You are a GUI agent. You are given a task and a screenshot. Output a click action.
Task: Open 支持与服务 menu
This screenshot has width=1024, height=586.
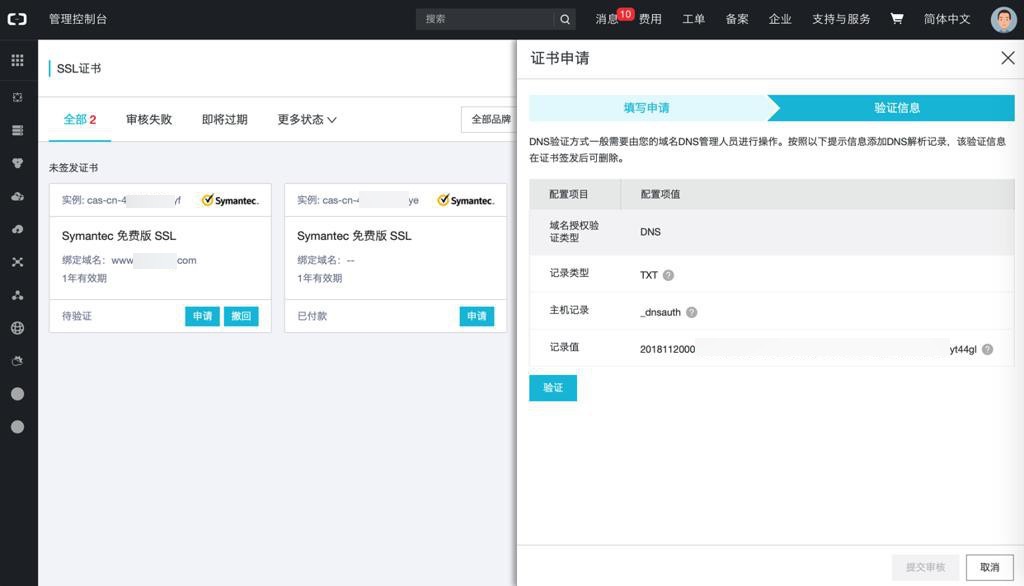point(841,19)
